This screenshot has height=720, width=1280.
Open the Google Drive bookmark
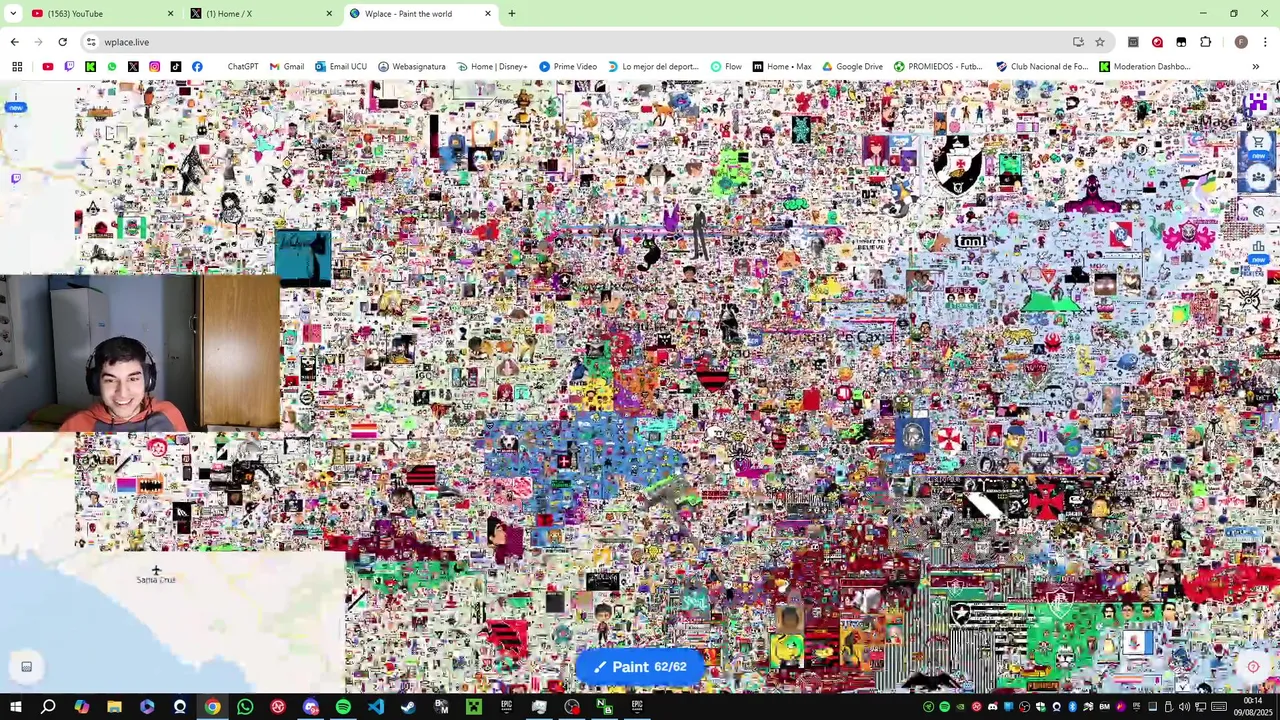click(852, 67)
